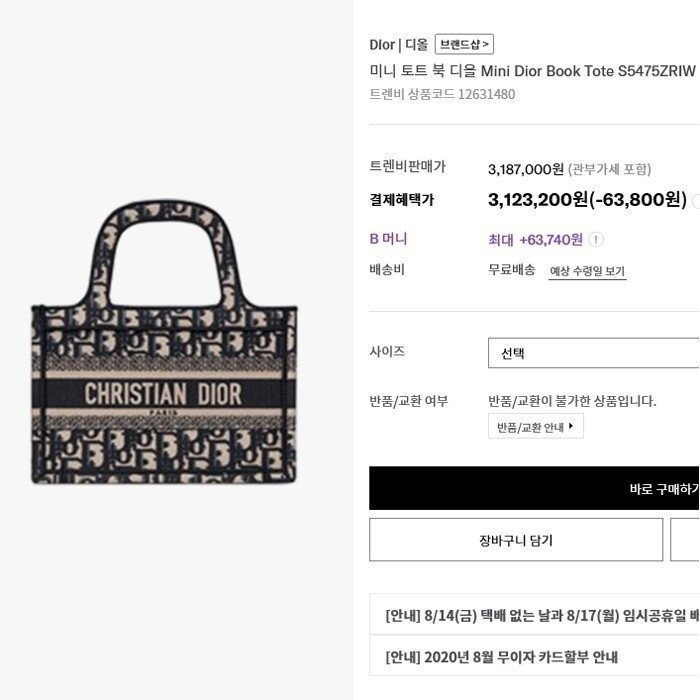
Task: Open the 반품/교환 안내 expander button
Action: (x=536, y=426)
